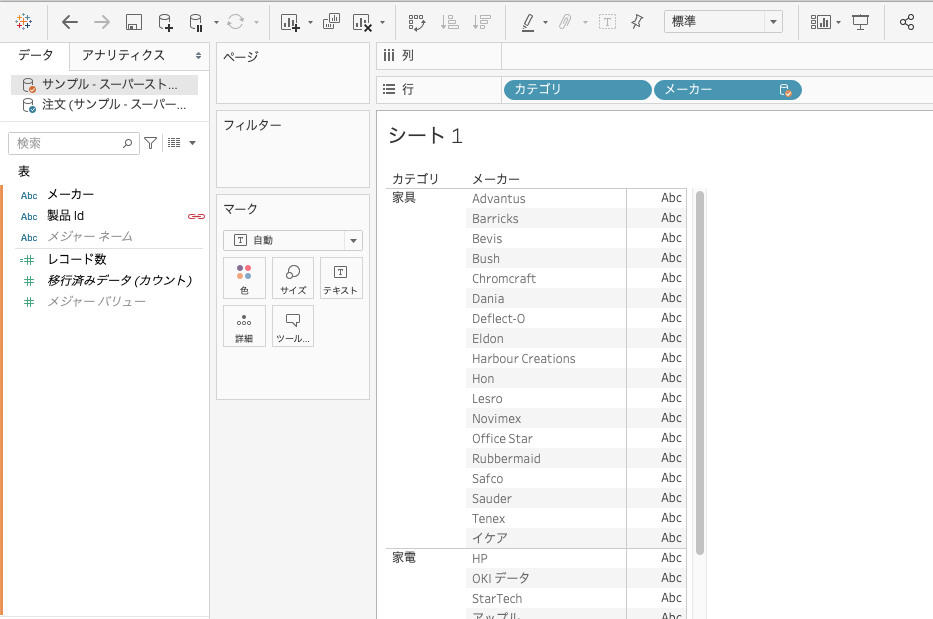
Task: Click the メーカー pill on rows shelf
Action: coord(728,90)
